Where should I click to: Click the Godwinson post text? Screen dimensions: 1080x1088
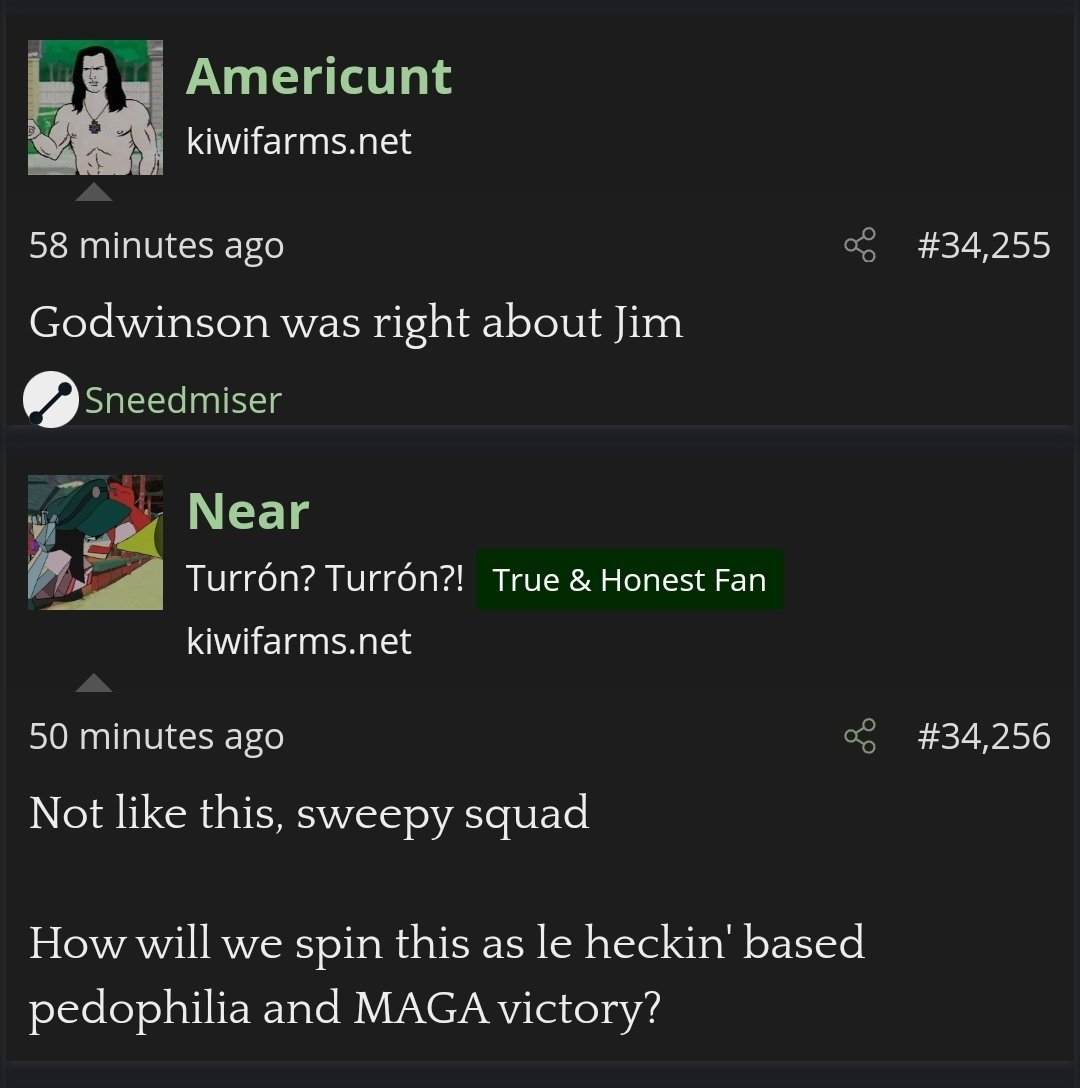pyautogui.click(x=356, y=323)
